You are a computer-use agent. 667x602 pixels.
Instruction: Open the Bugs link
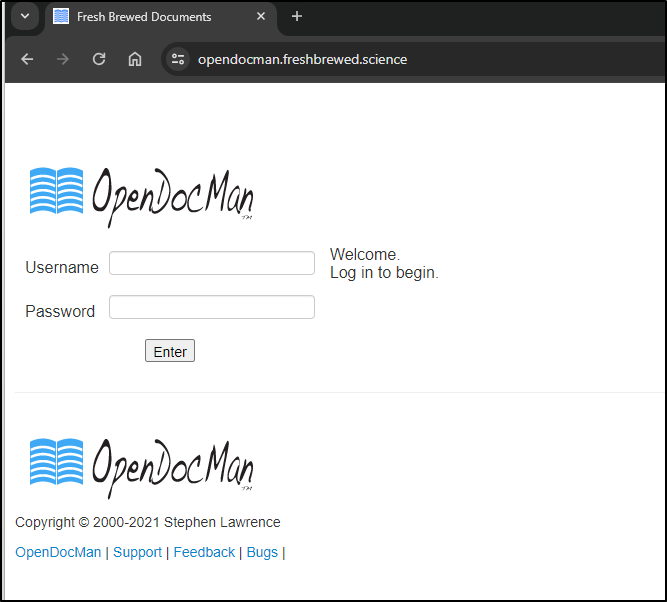coord(262,552)
